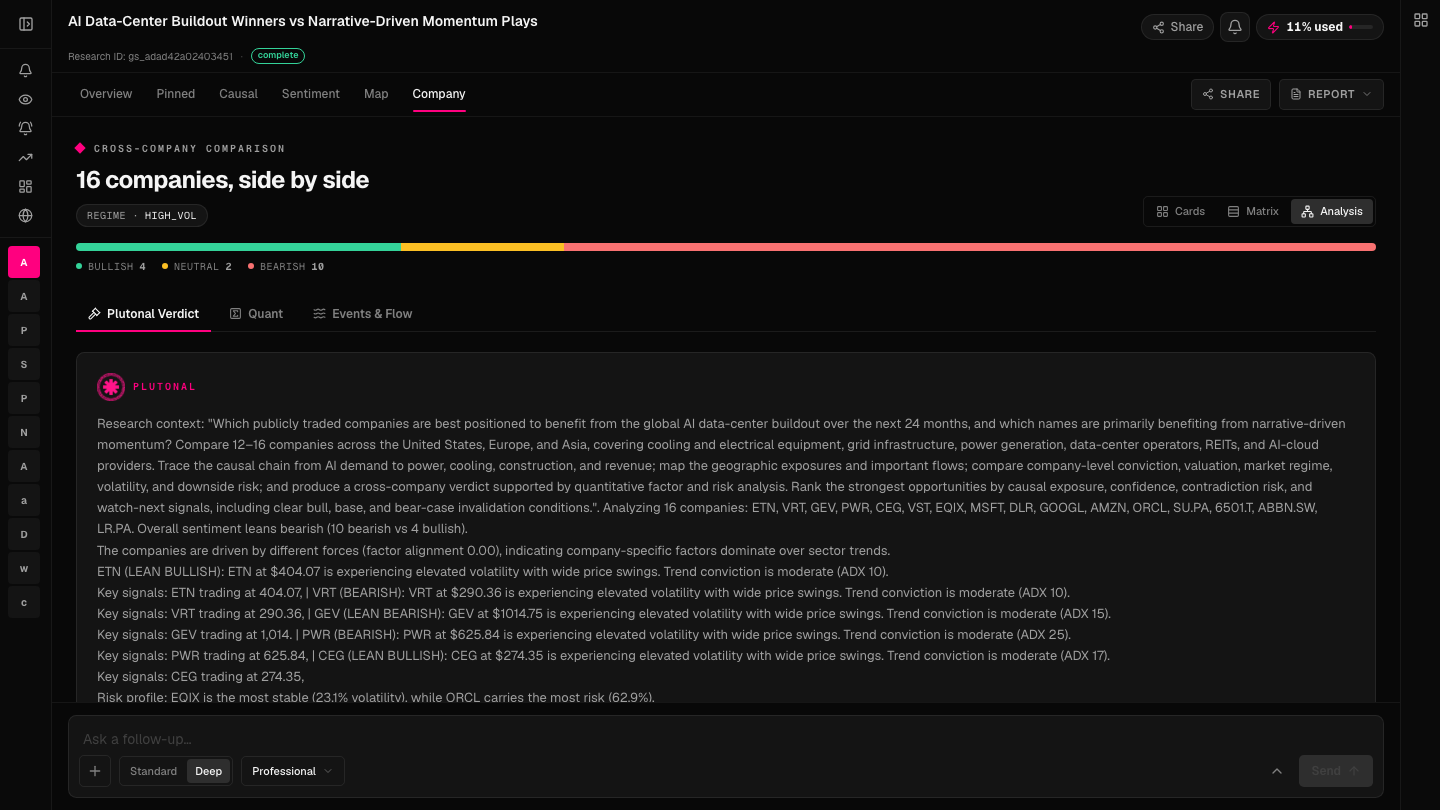Select the D research item in sidebar
Screen dimensions: 1440x810
24,534
